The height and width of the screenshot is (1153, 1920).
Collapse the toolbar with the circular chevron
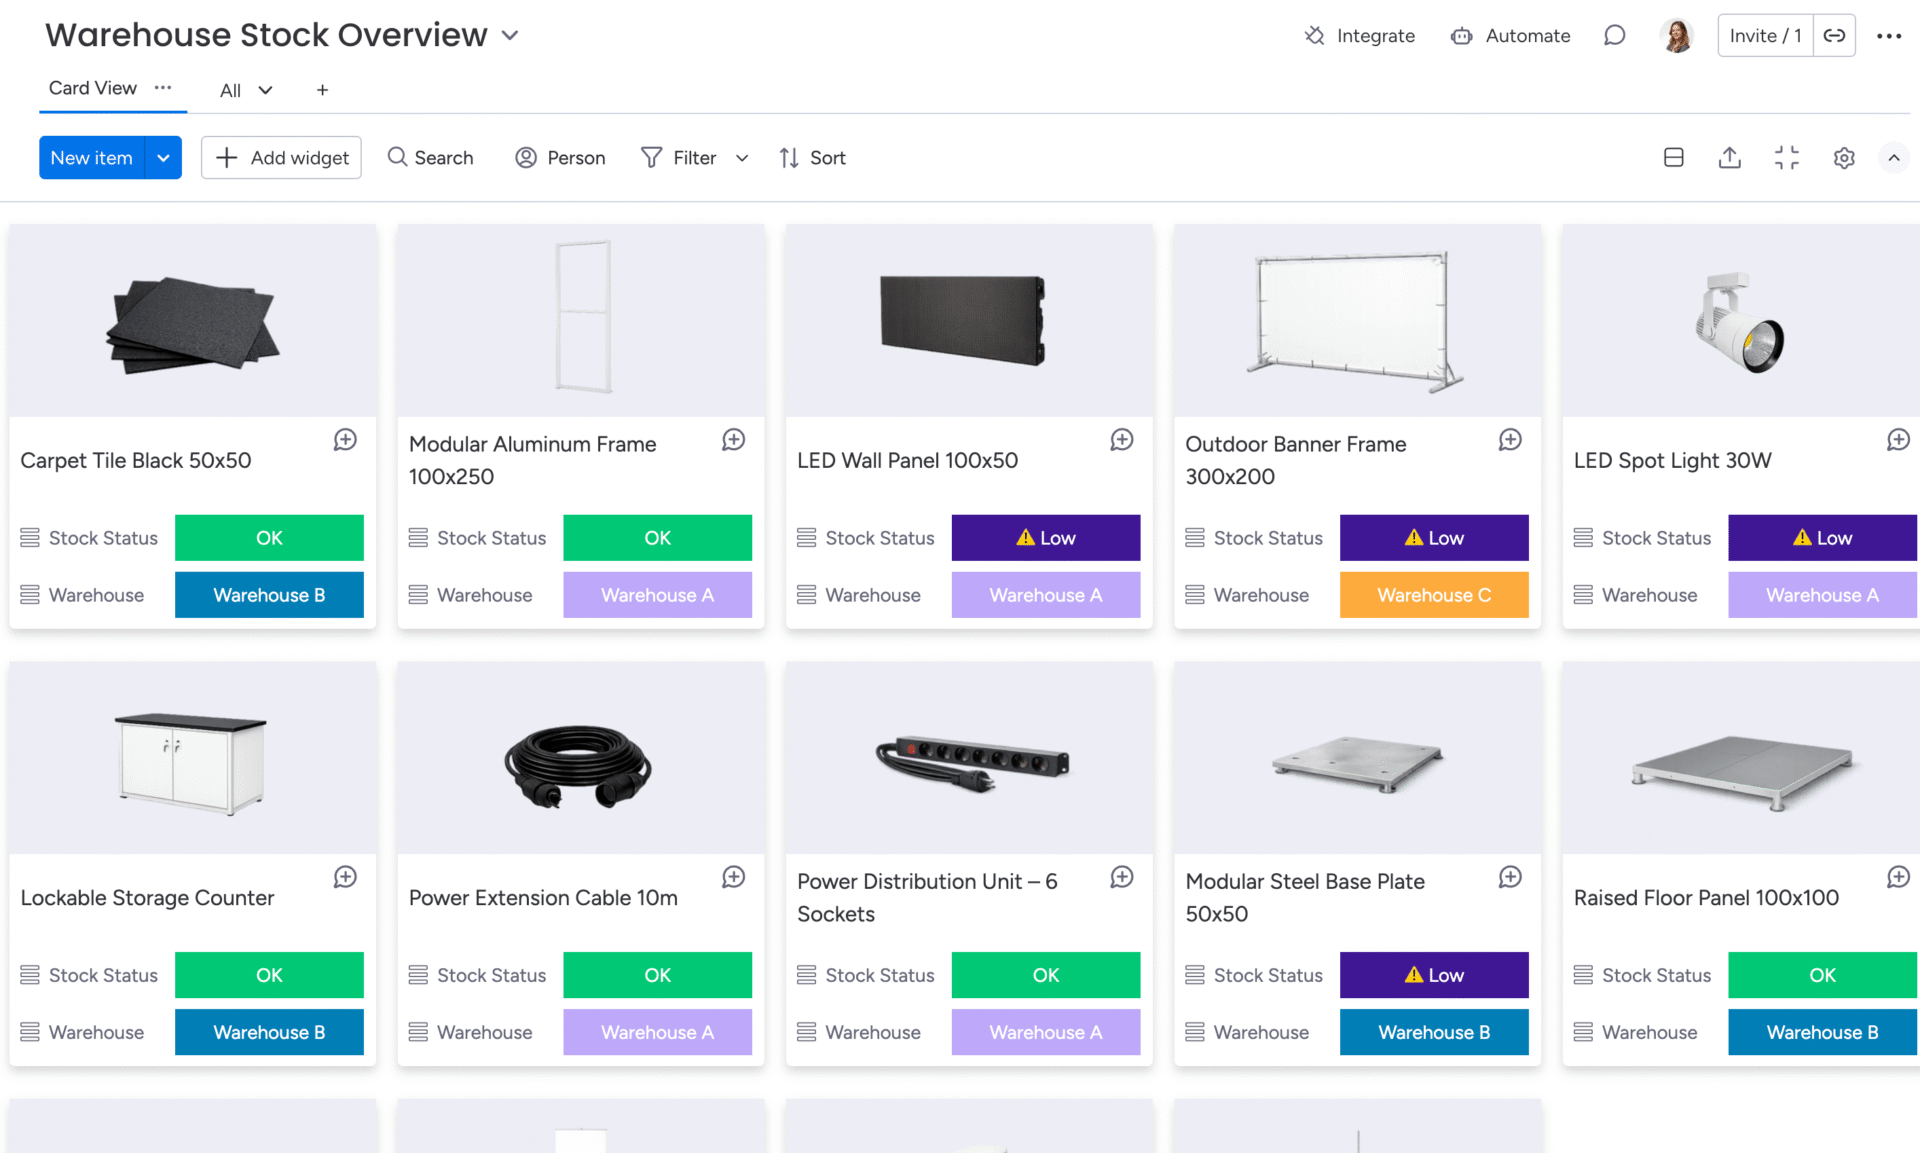[x=1894, y=157]
